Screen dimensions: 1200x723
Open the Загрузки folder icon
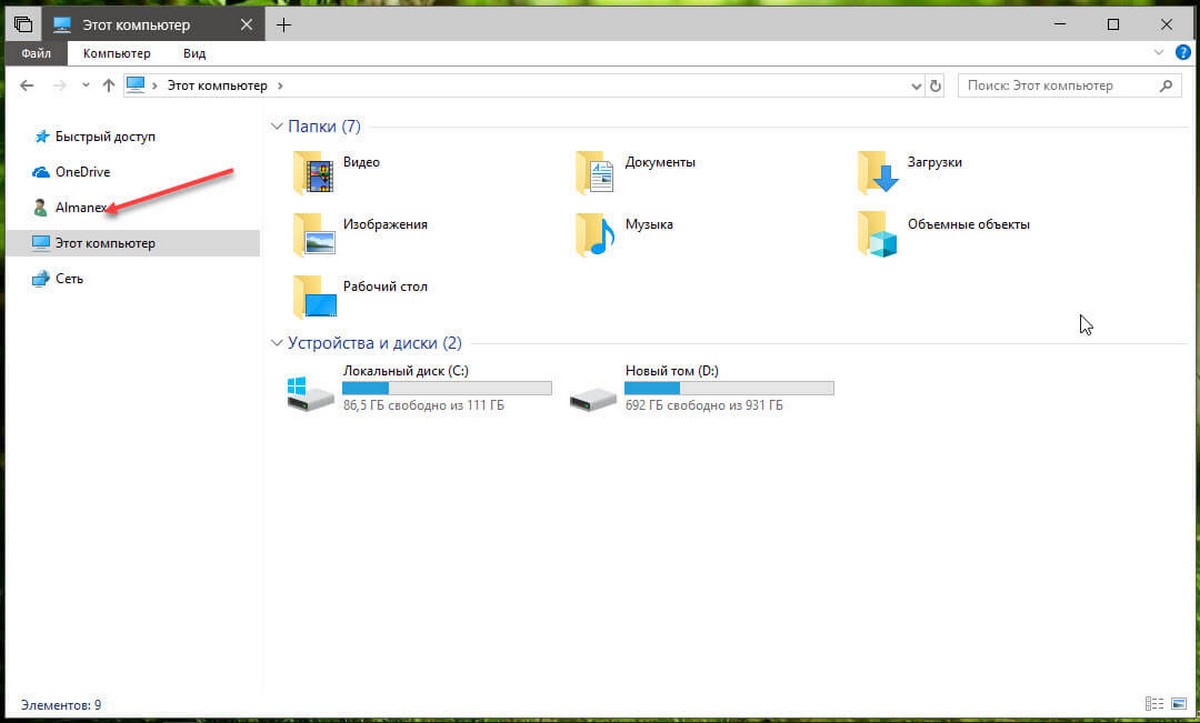click(x=877, y=172)
